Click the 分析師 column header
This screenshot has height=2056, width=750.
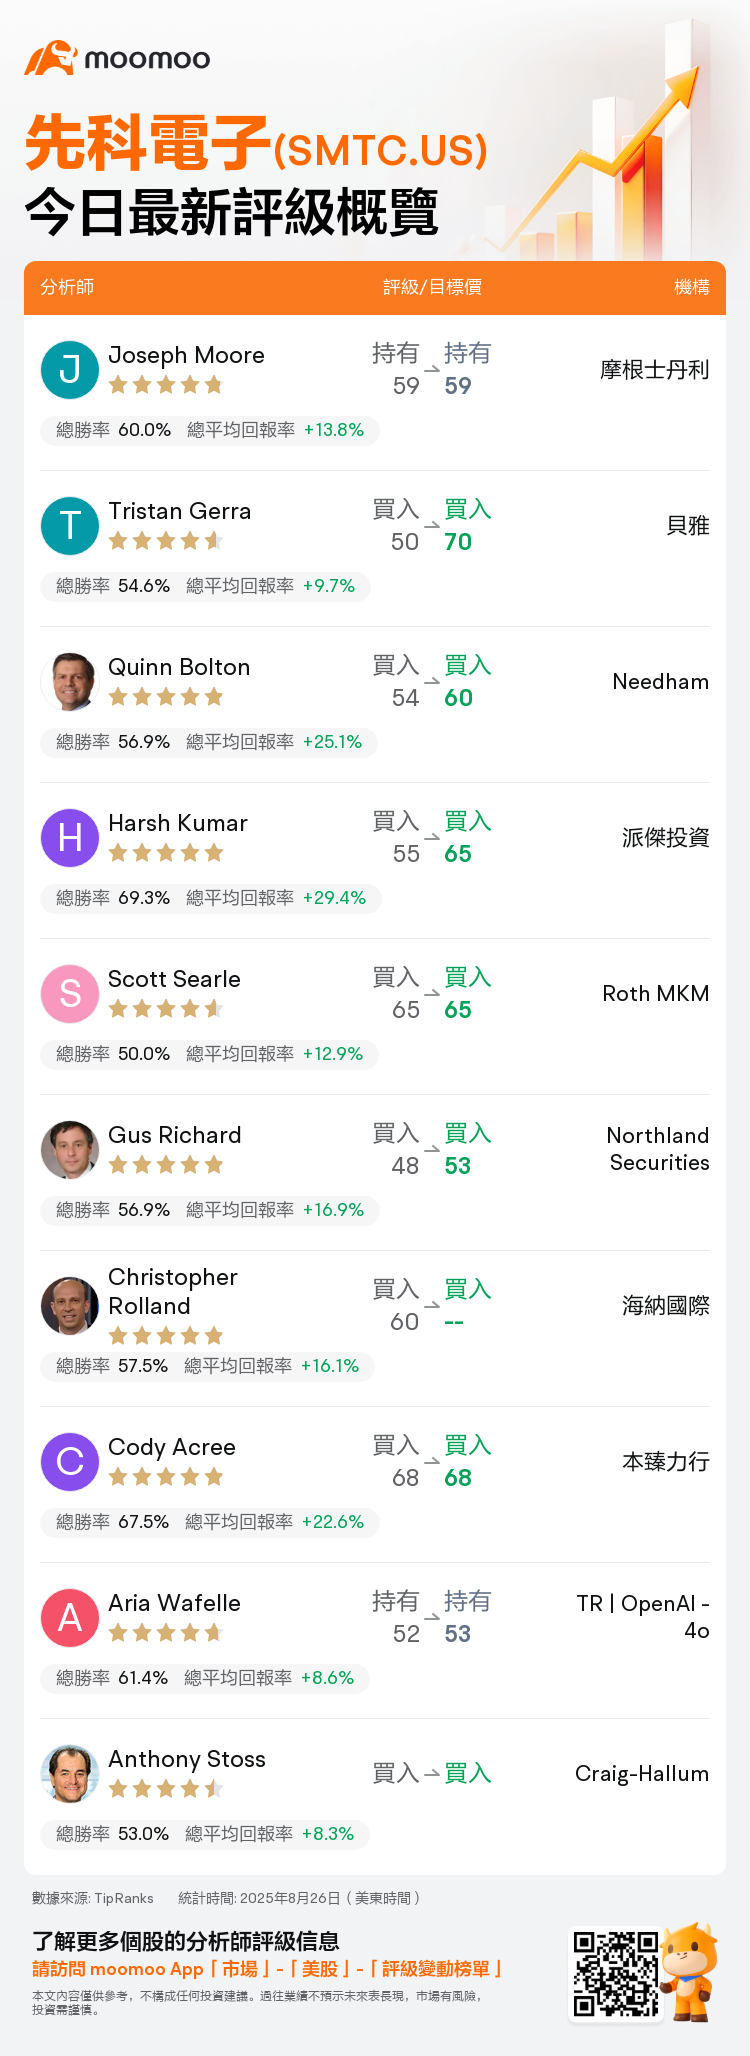click(x=67, y=287)
